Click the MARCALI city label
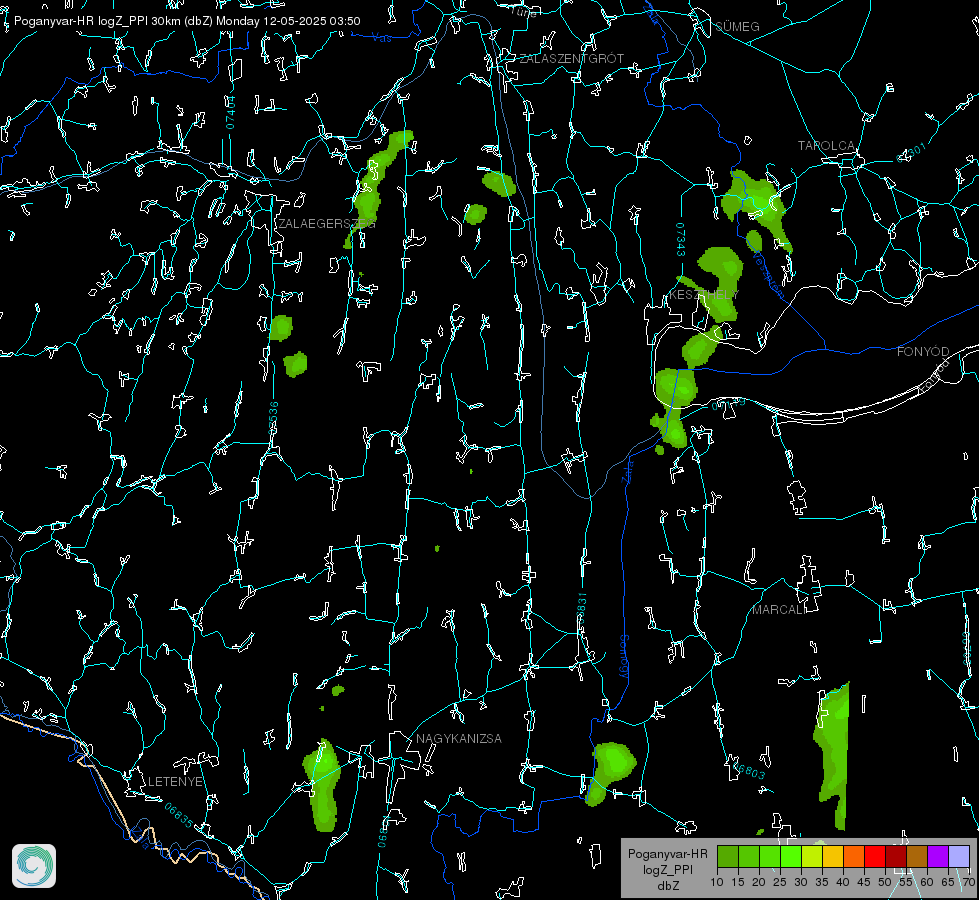 click(x=779, y=610)
